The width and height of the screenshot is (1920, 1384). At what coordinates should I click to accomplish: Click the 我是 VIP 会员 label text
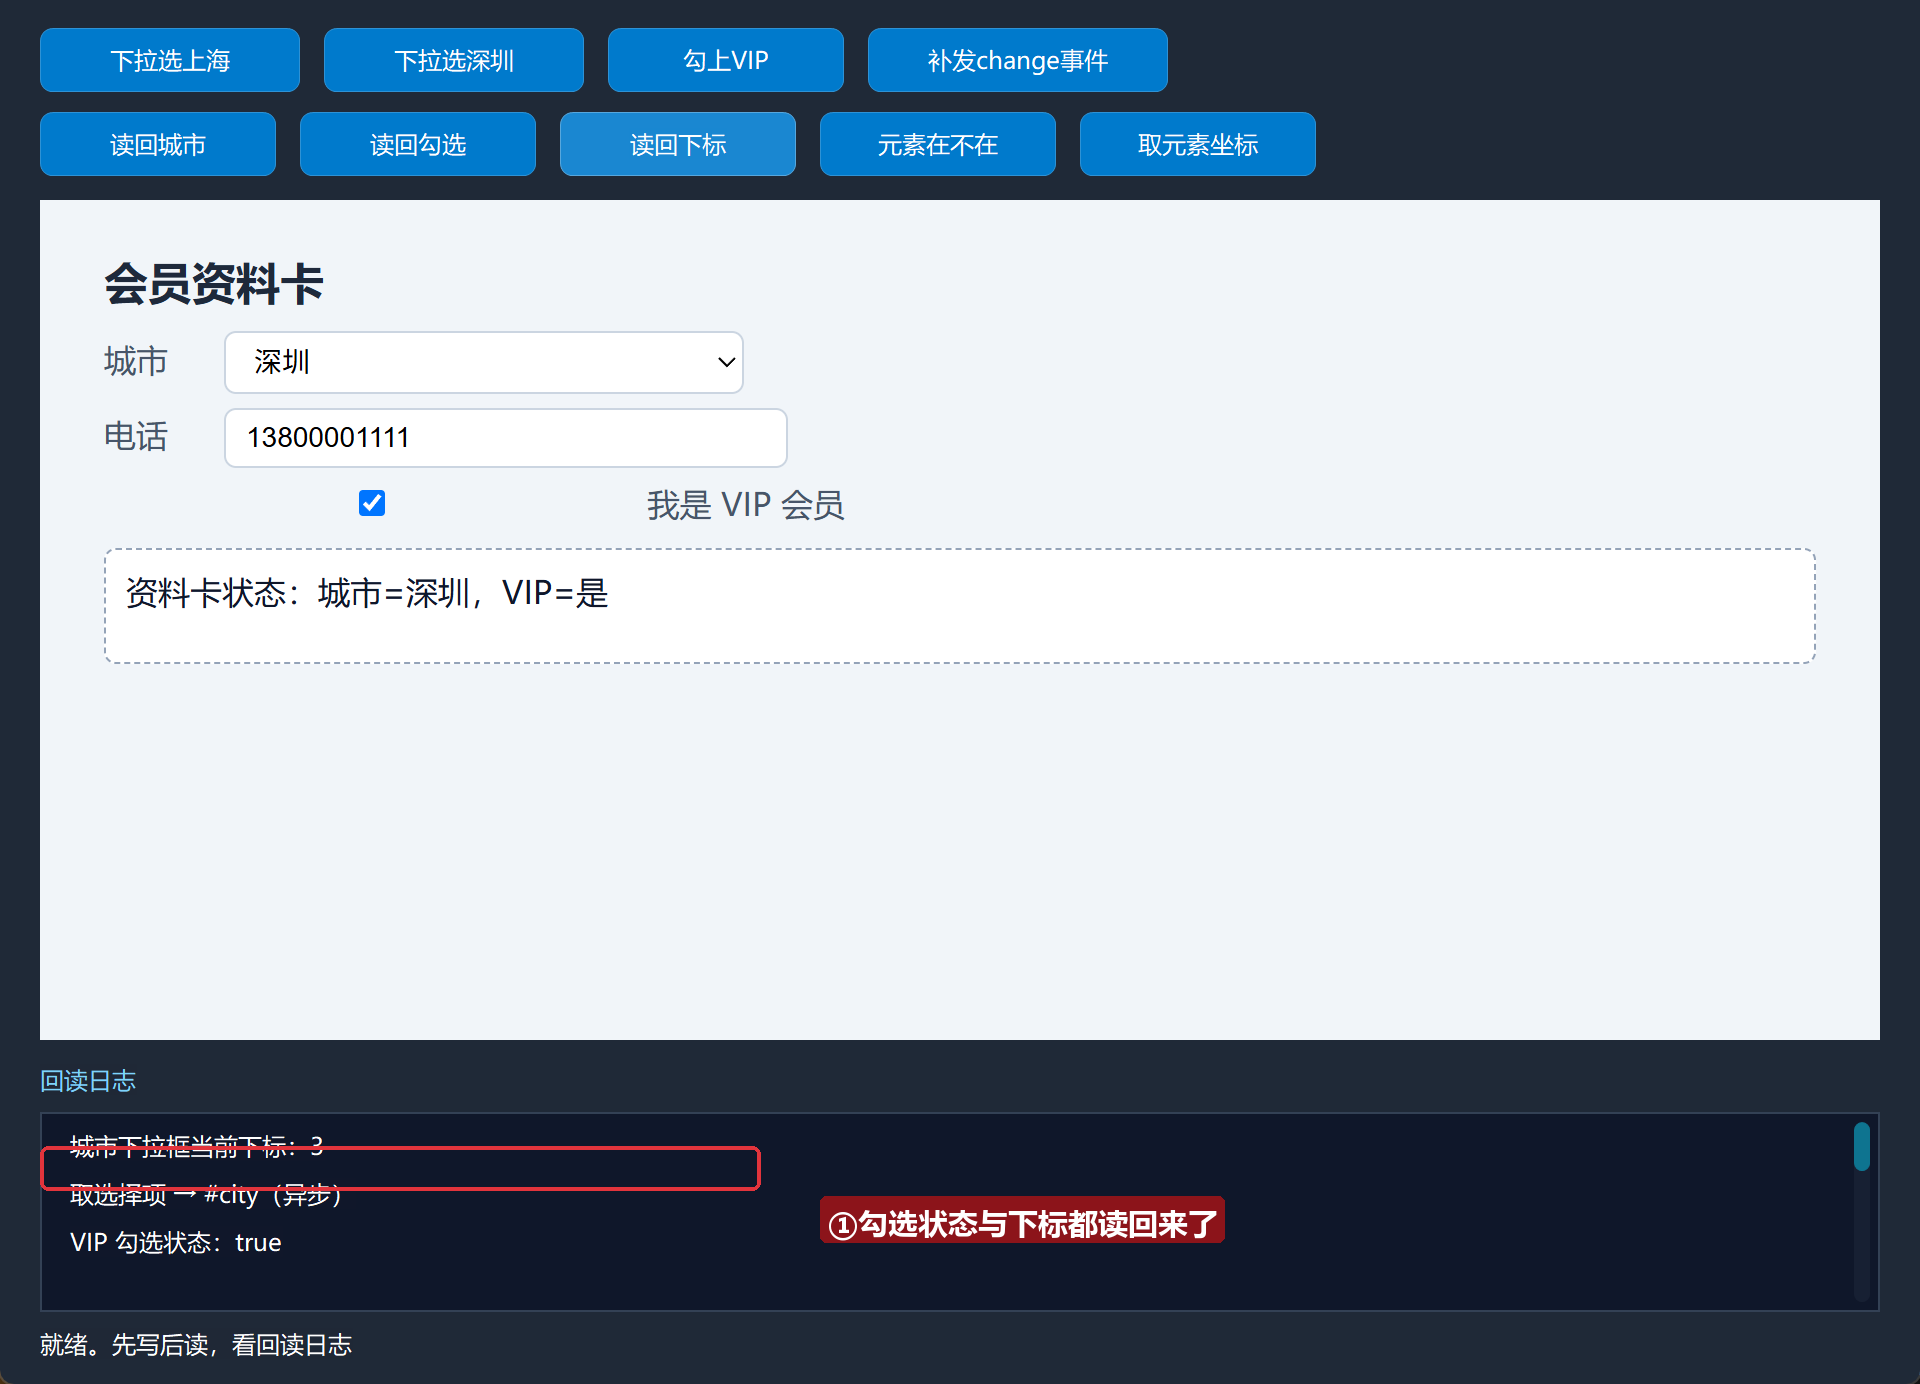coord(745,505)
